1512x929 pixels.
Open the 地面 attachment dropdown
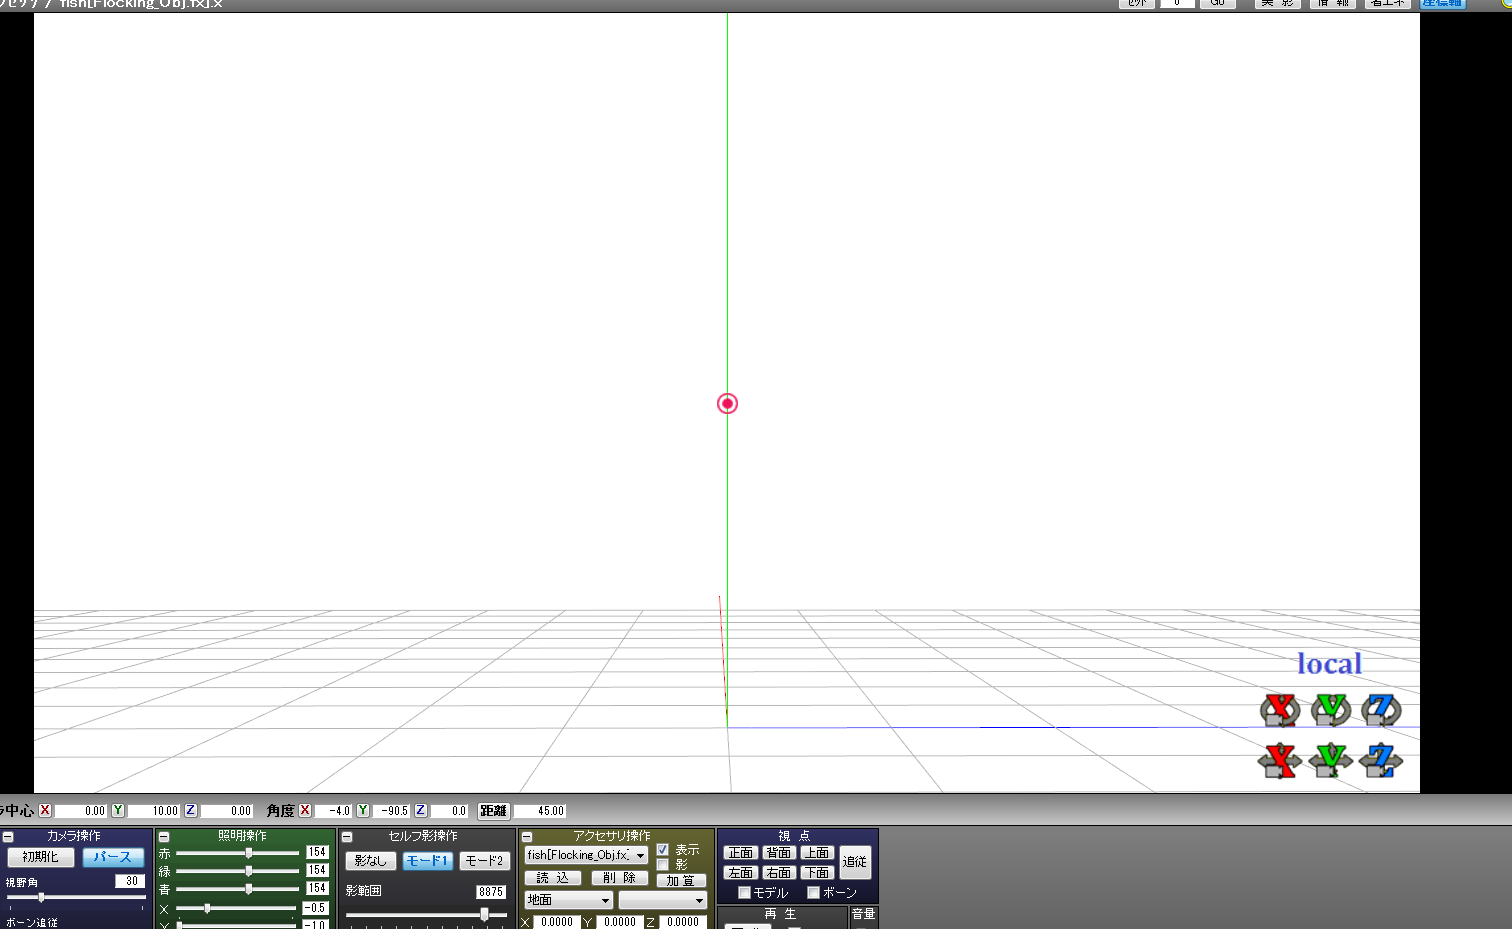click(604, 901)
